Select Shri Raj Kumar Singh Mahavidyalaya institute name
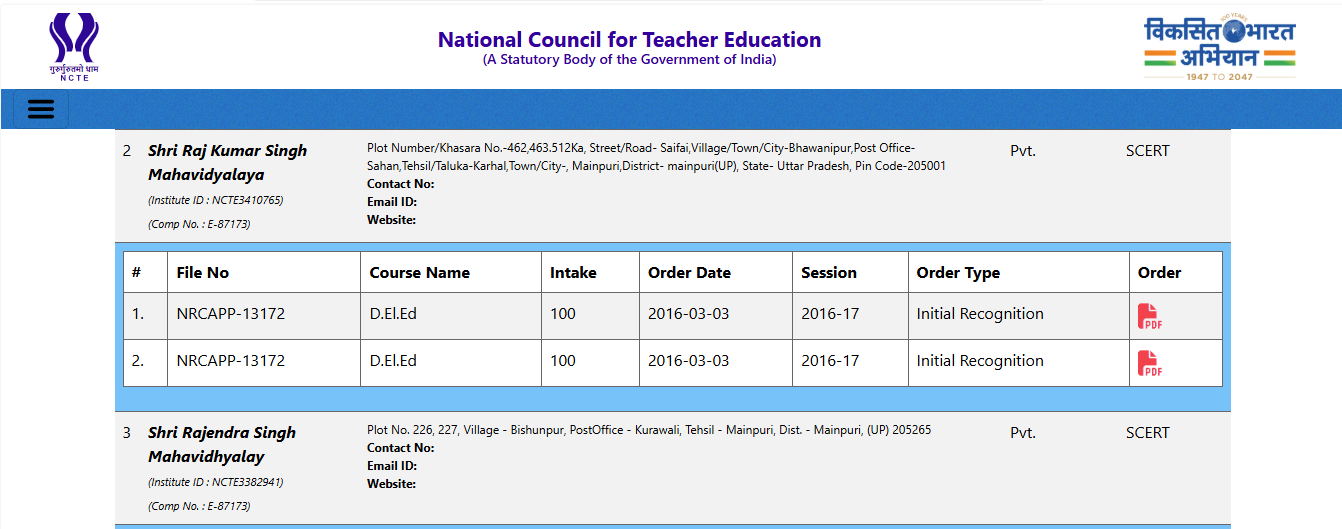This screenshot has height=529, width=1342. click(227, 163)
